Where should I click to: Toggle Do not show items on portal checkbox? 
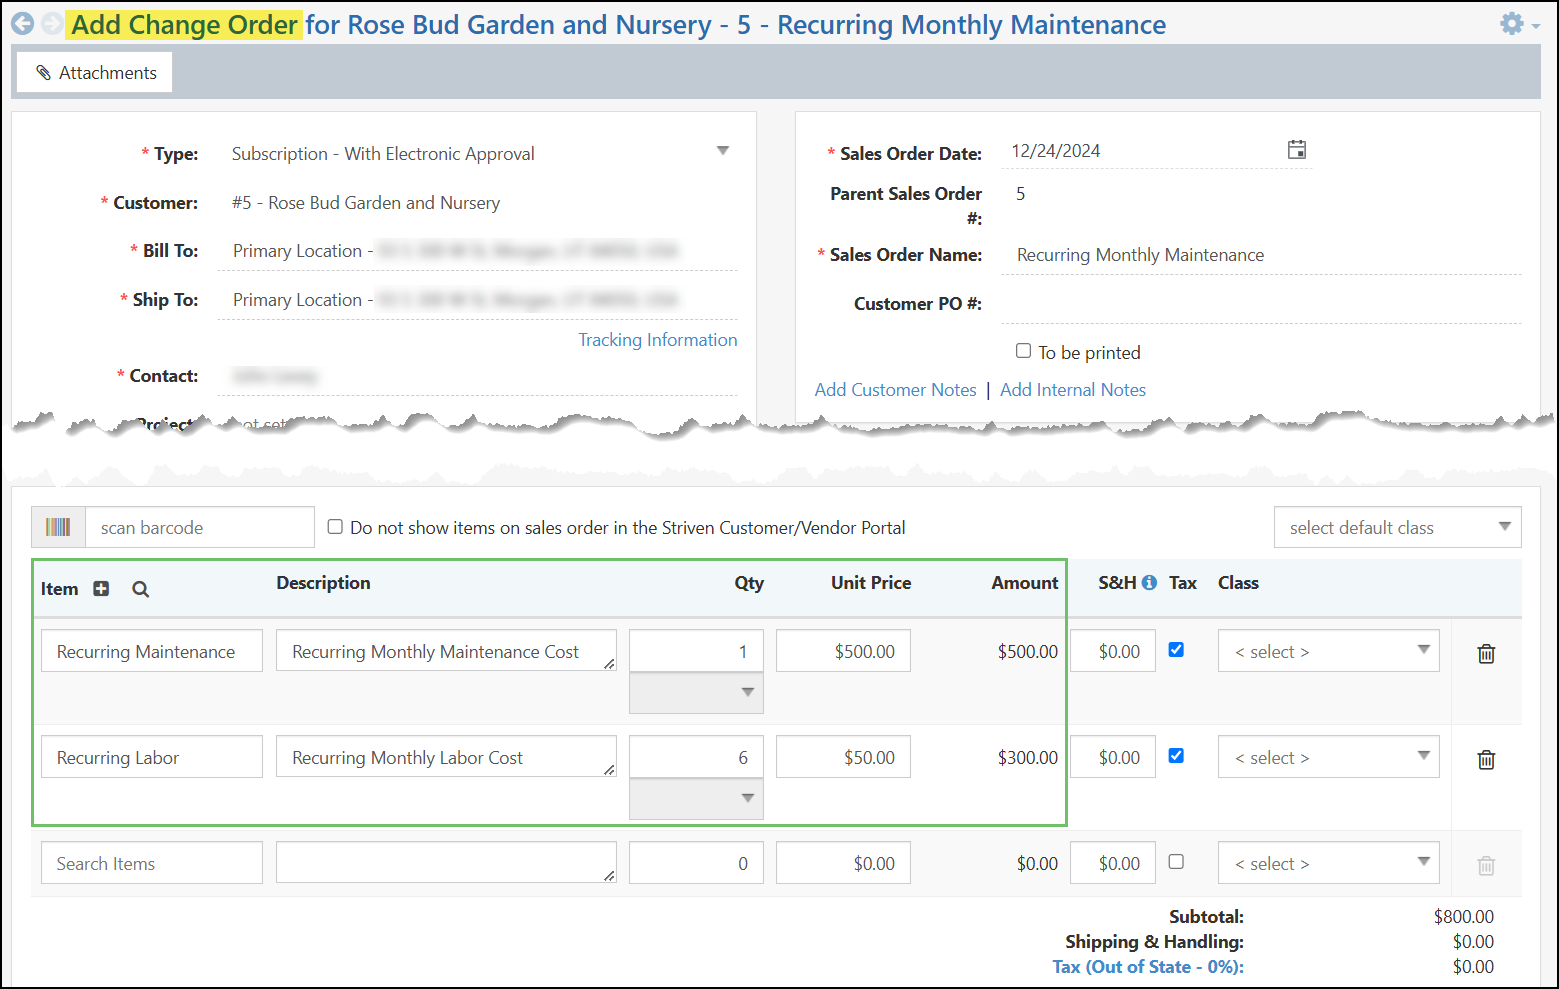tap(335, 526)
